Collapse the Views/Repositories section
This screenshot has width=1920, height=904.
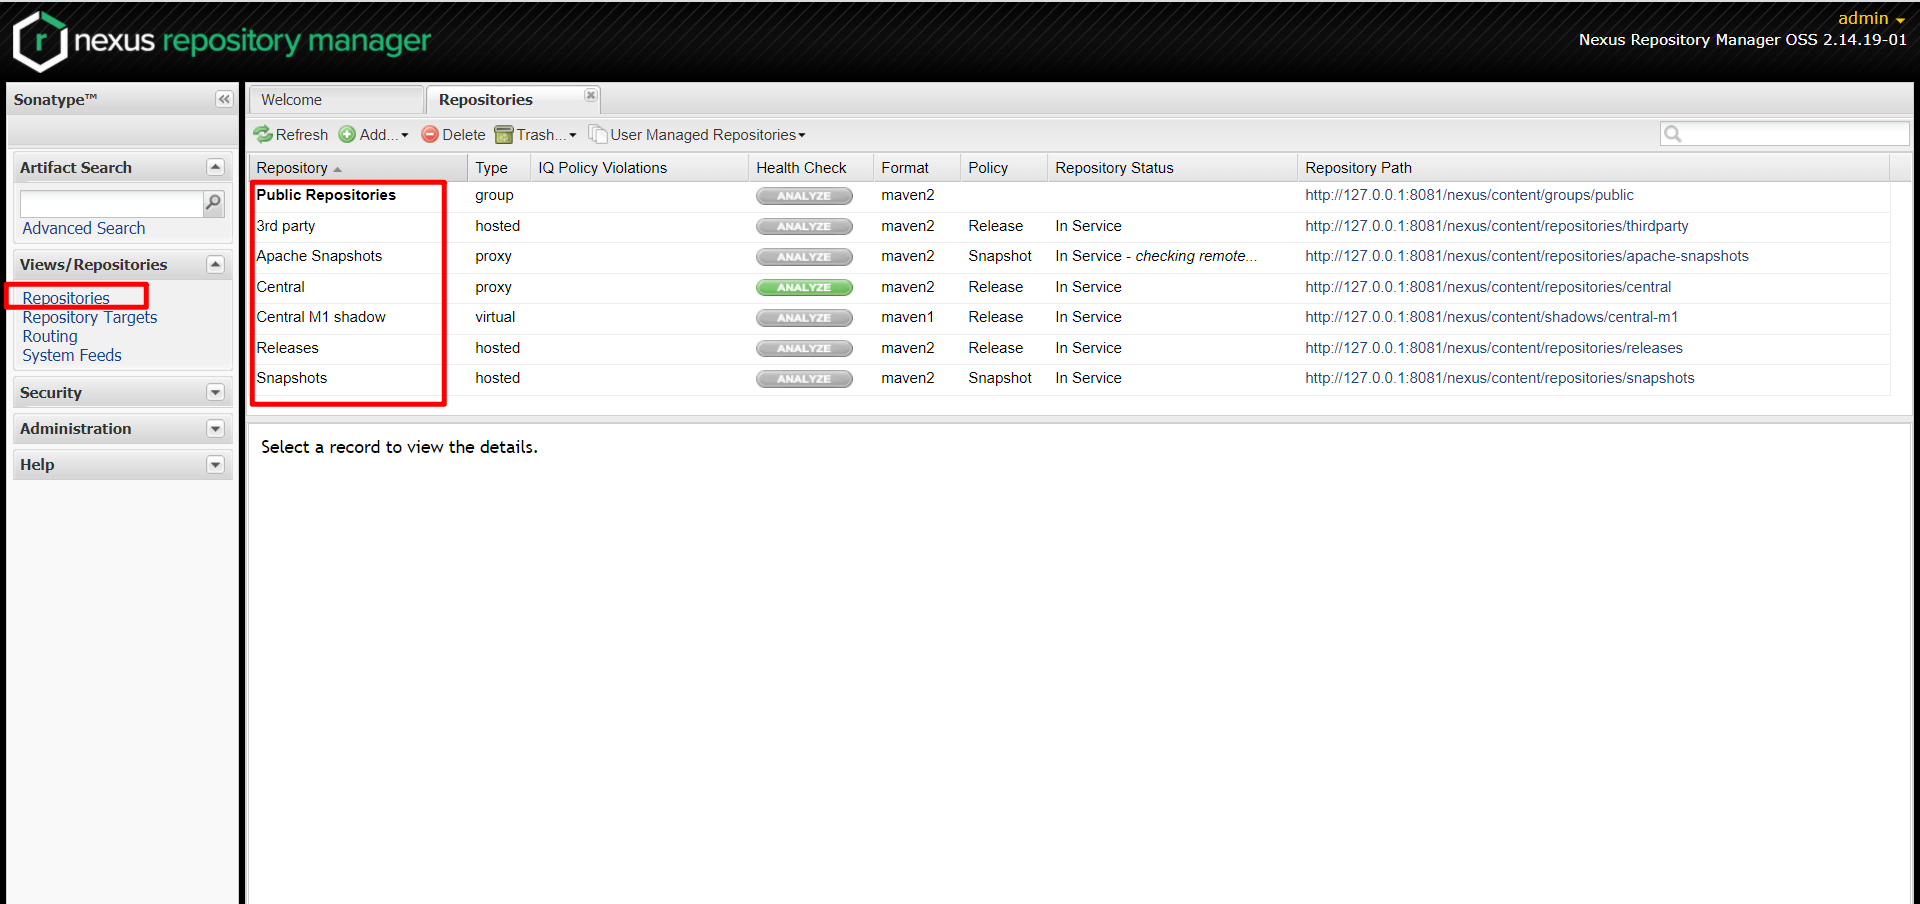[x=215, y=264]
